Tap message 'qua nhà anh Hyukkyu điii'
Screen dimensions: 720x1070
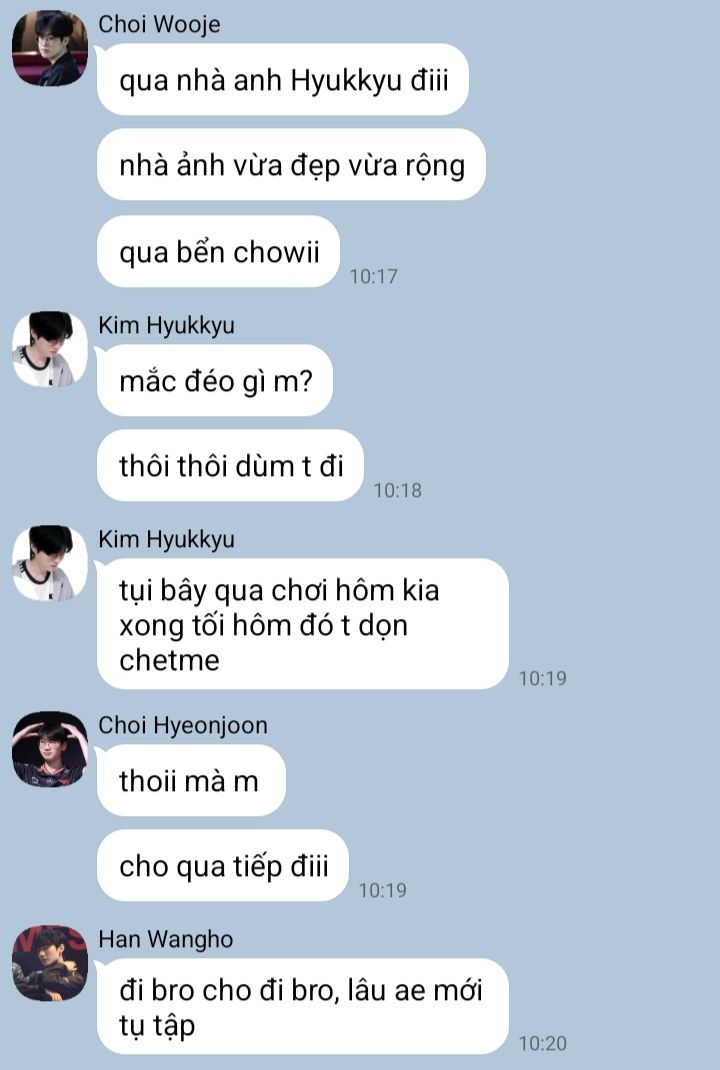[x=283, y=79]
